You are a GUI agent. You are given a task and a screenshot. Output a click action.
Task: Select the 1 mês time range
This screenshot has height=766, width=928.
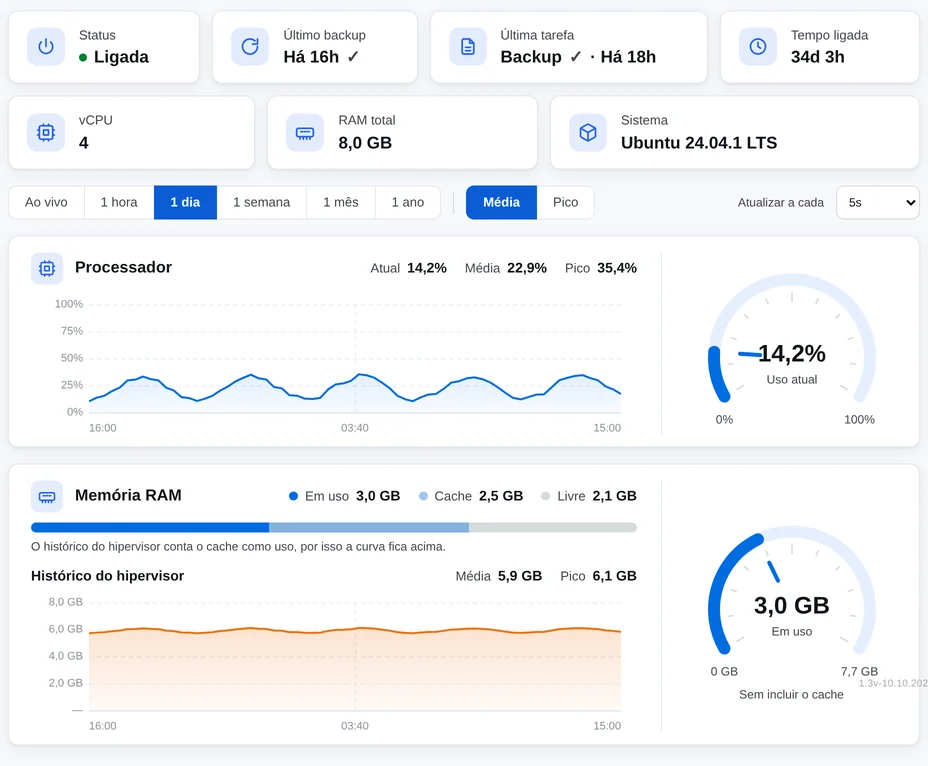[341, 202]
